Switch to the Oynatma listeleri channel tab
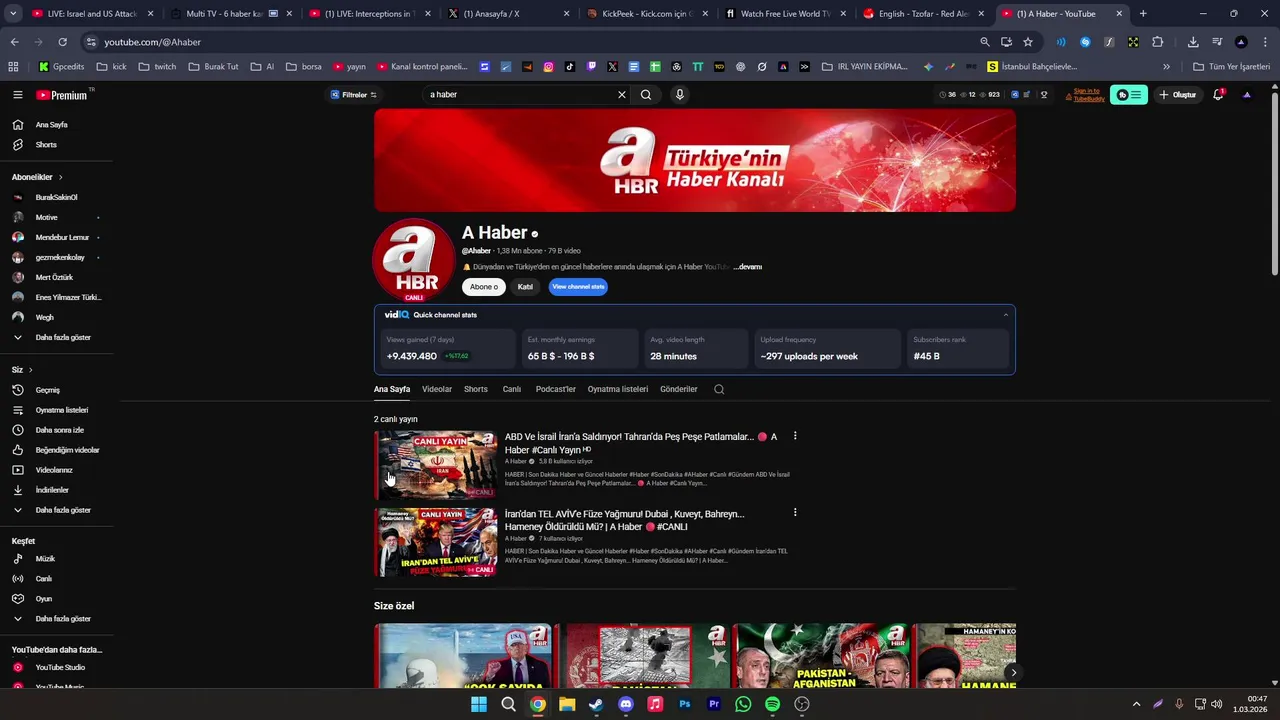This screenshot has height=720, width=1280. tap(618, 389)
